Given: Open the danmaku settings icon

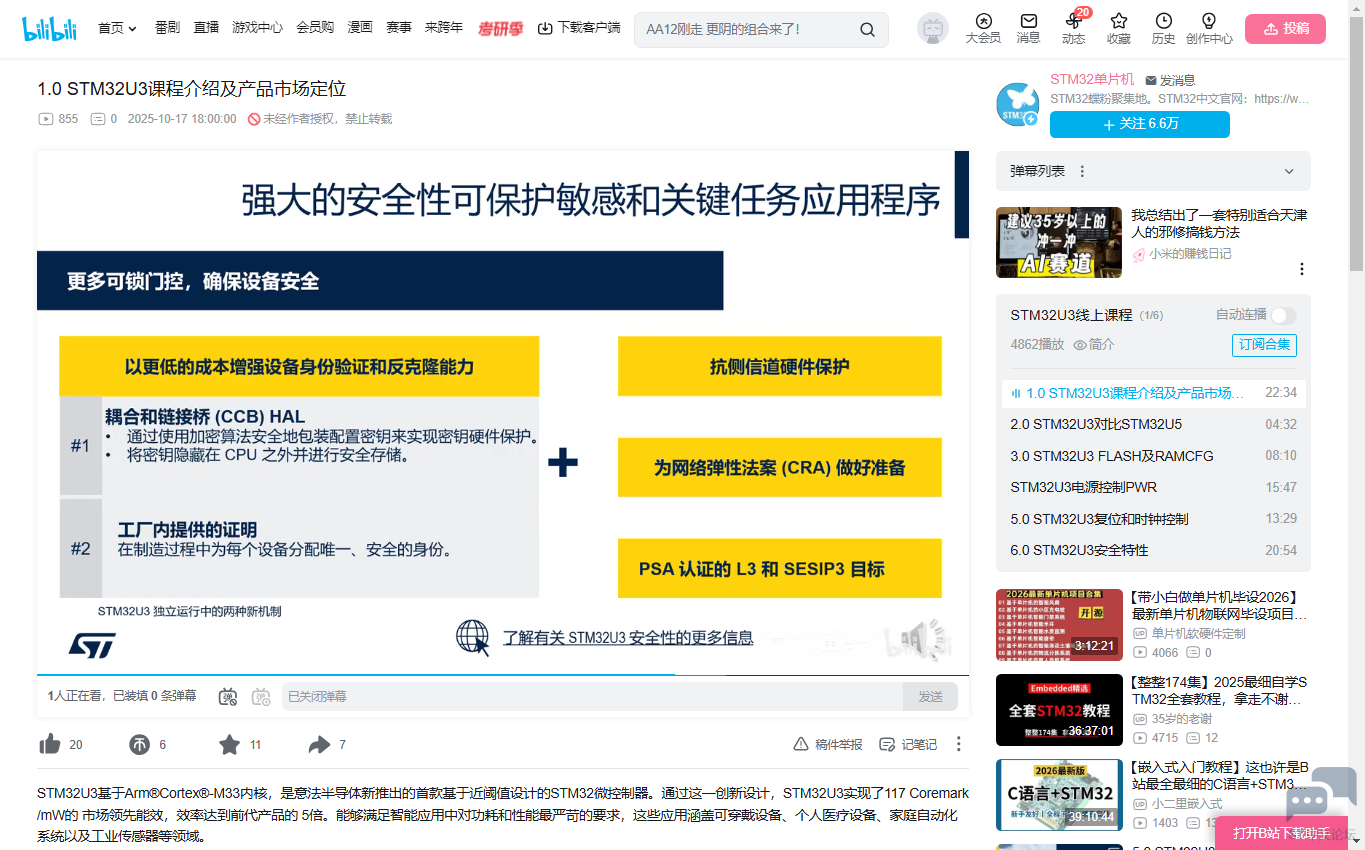Looking at the screenshot, I should coord(261,696).
